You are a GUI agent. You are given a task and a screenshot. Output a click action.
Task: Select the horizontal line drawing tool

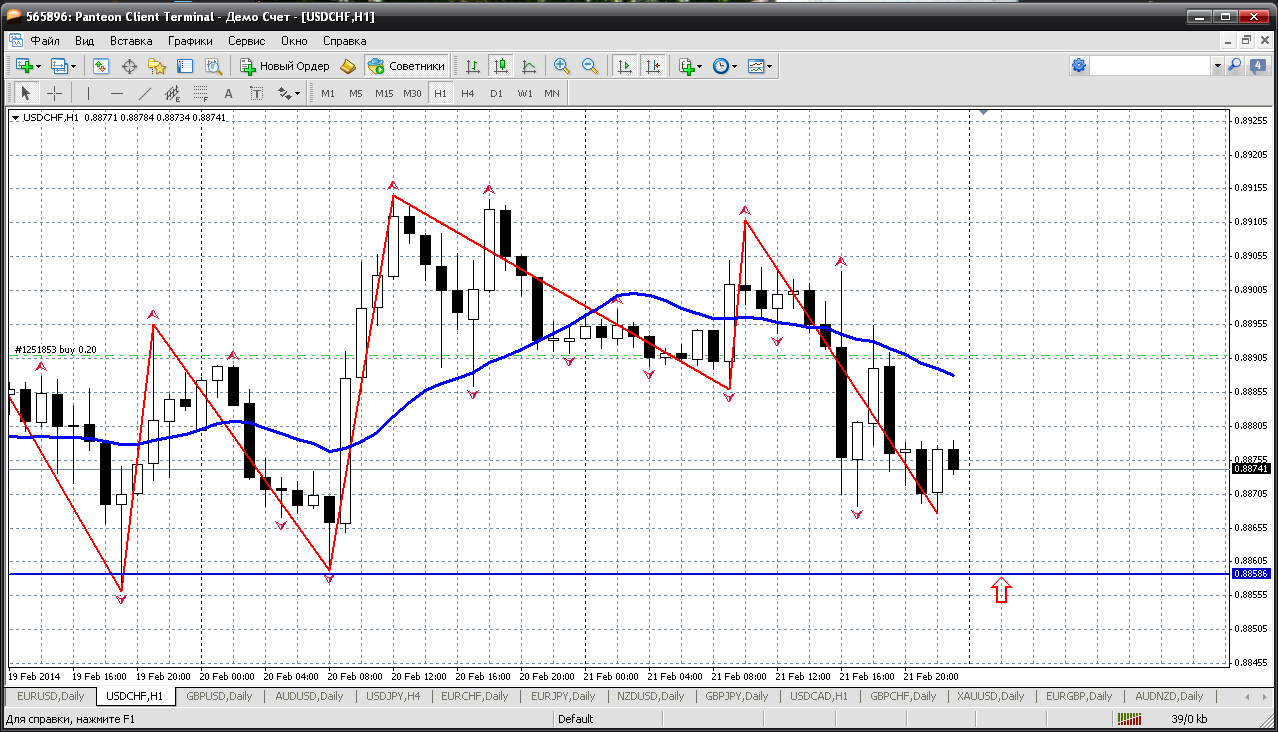coord(116,93)
